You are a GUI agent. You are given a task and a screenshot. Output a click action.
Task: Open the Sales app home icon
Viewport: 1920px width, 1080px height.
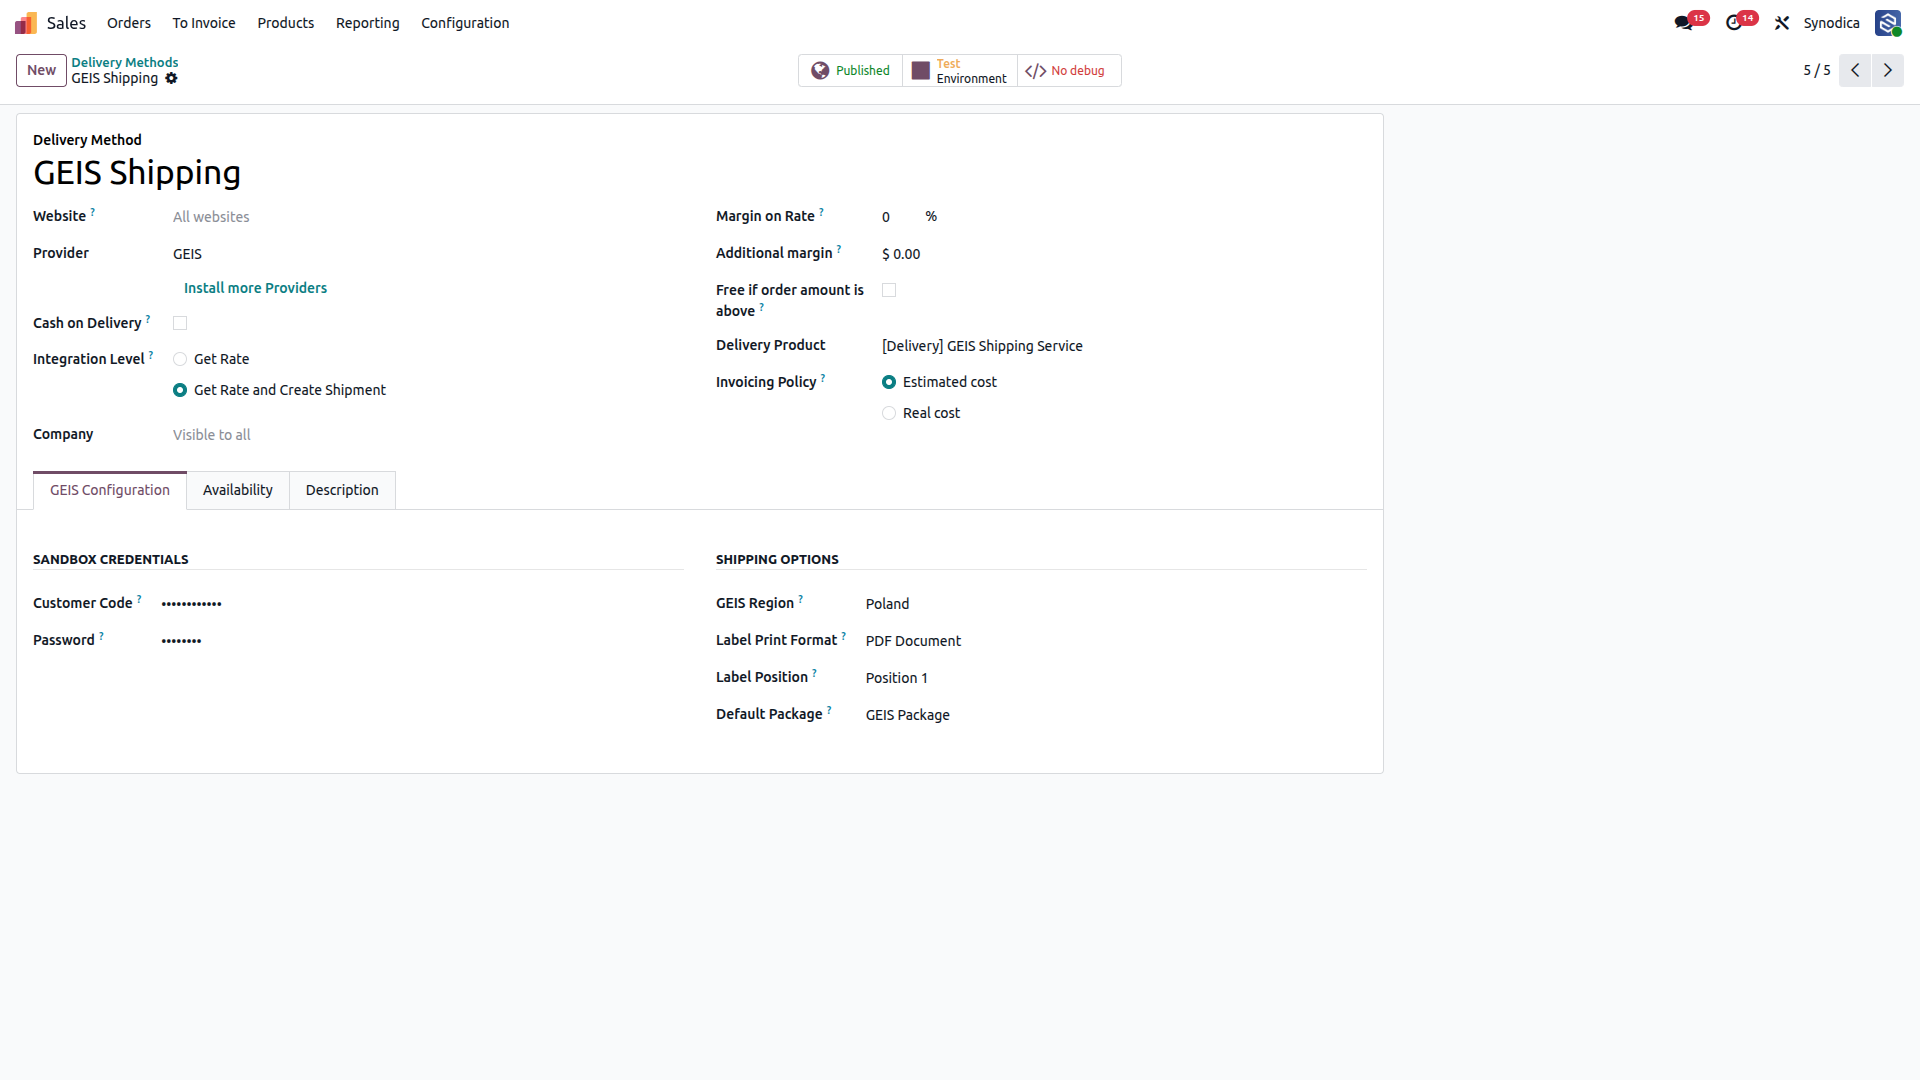click(x=26, y=23)
